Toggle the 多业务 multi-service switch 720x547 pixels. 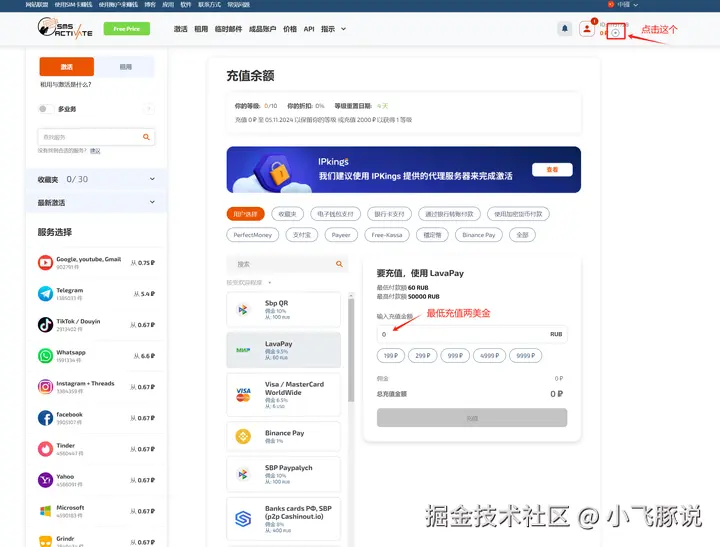pyautogui.click(x=45, y=109)
